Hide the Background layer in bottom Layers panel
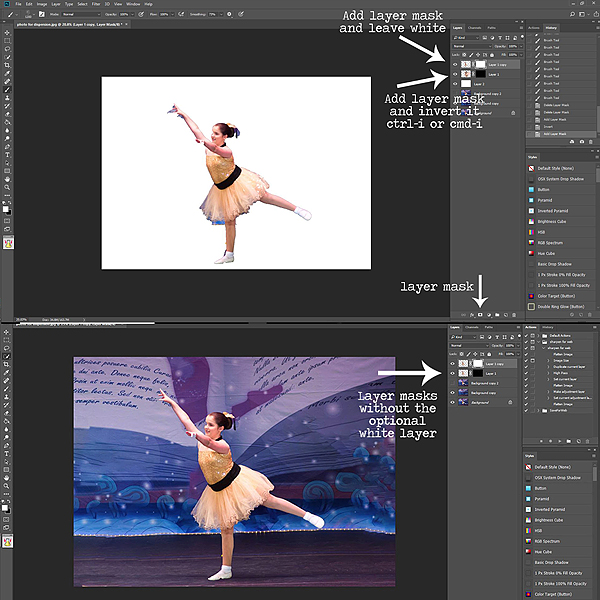Image resolution: width=600 pixels, height=600 pixels. [452, 403]
